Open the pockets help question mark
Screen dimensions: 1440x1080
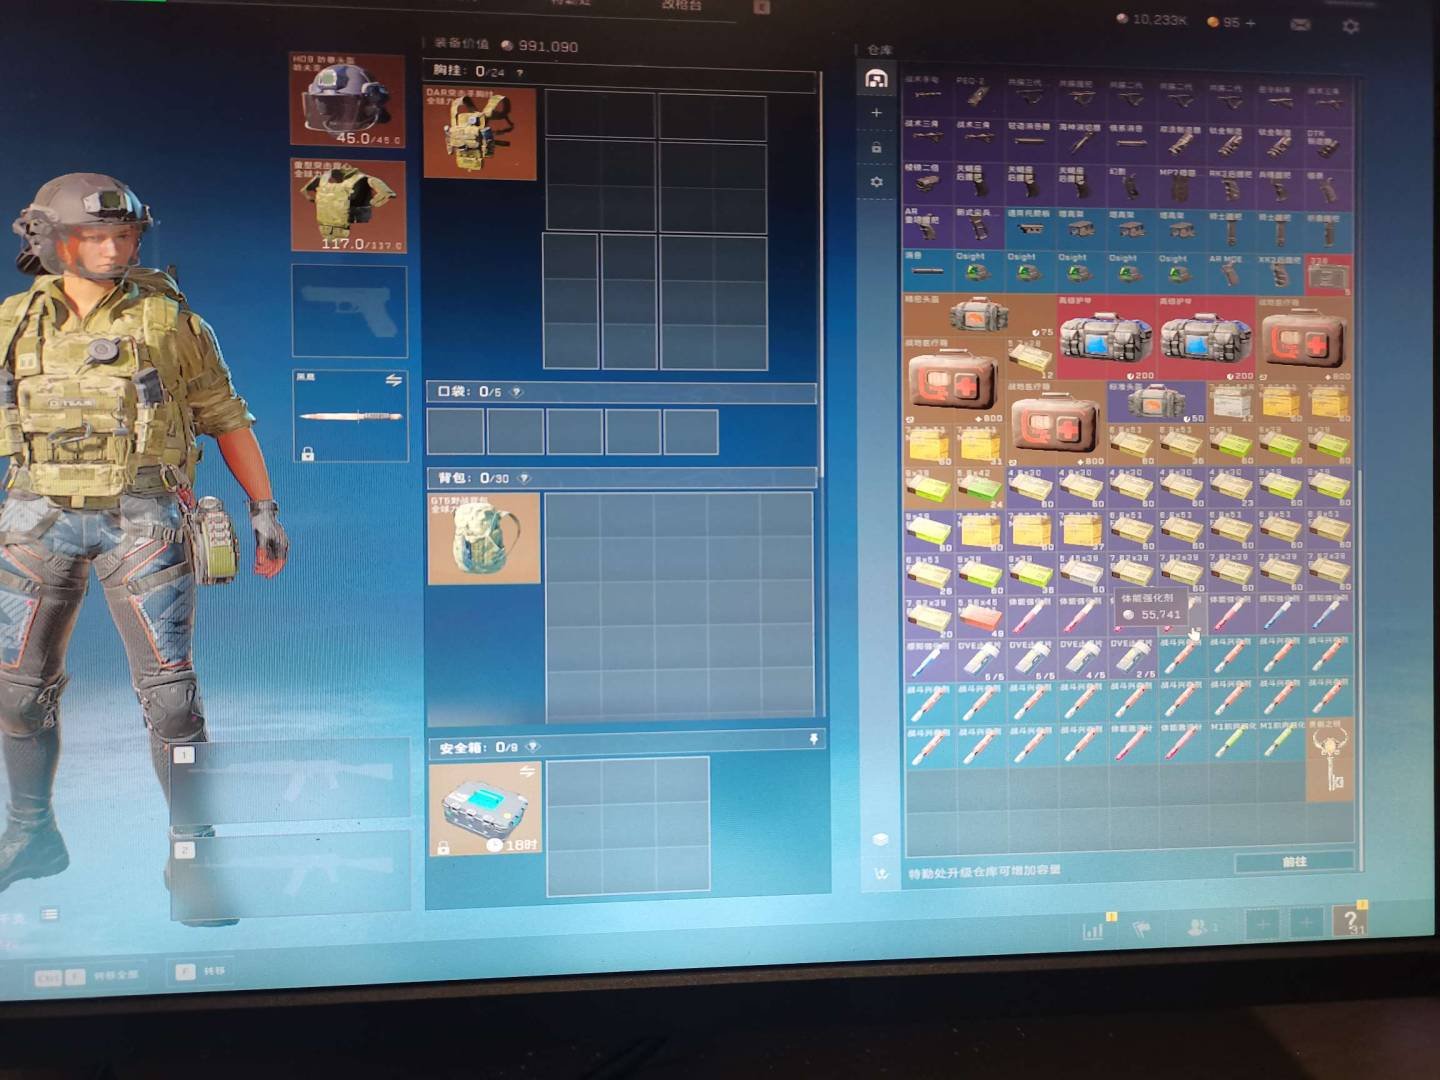pyautogui.click(x=517, y=392)
